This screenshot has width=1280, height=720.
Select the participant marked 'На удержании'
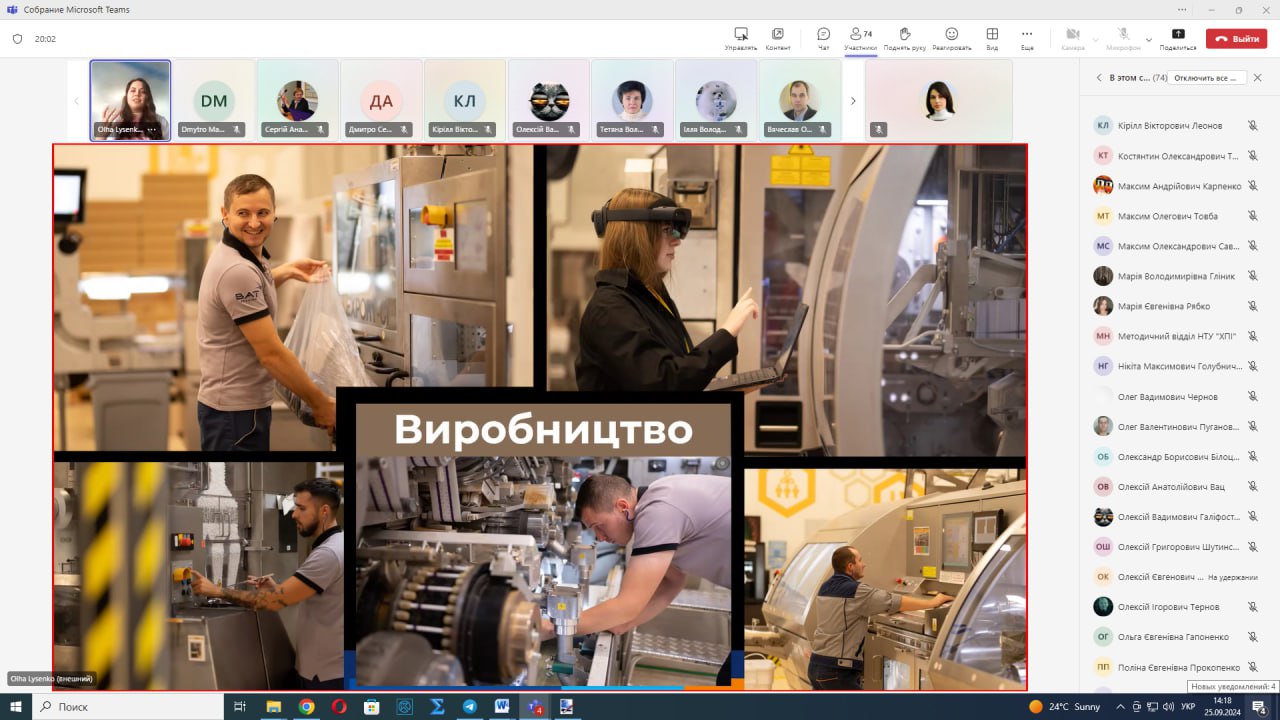[x=1176, y=576]
